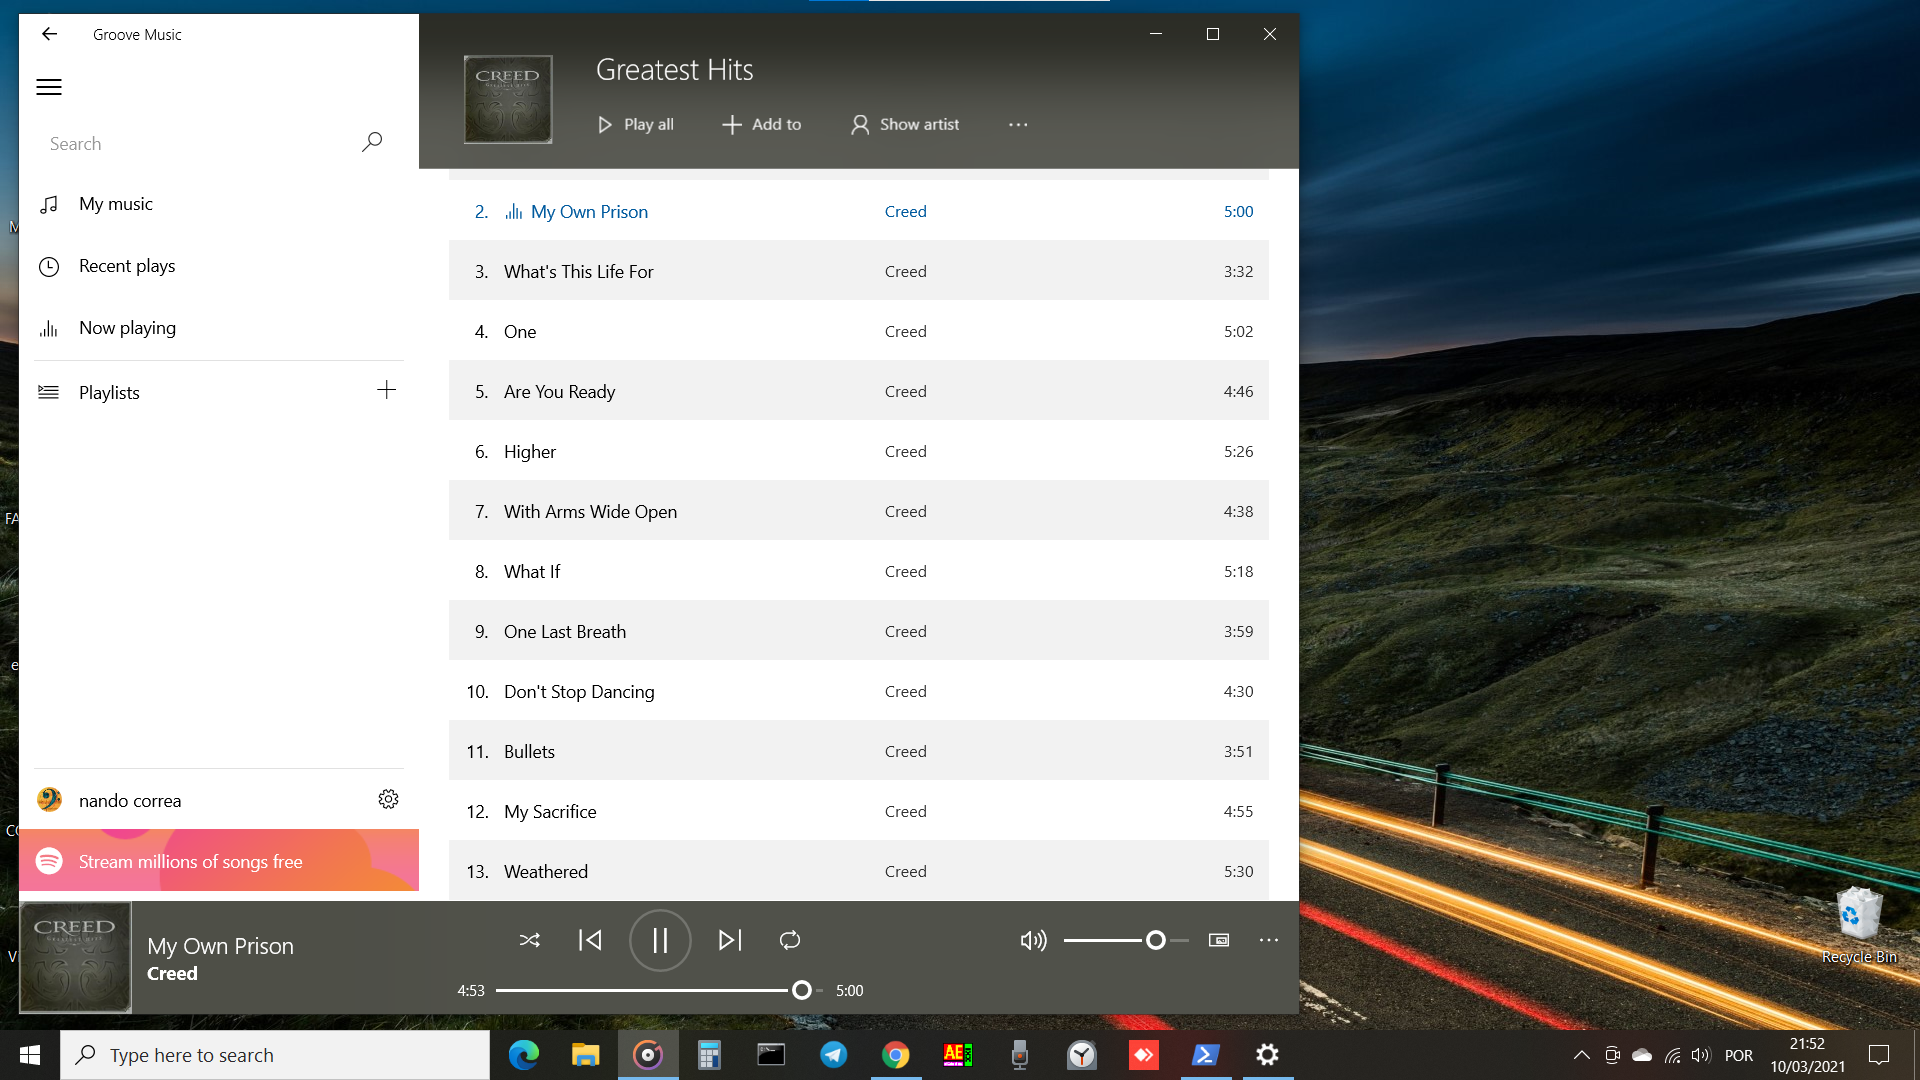The width and height of the screenshot is (1920, 1080).
Task: Click taskbar Type here to search box
Action: [275, 1055]
